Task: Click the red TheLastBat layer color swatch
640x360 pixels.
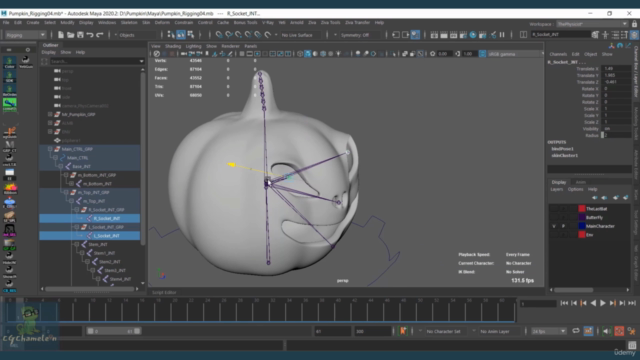Action: pyautogui.click(x=582, y=209)
